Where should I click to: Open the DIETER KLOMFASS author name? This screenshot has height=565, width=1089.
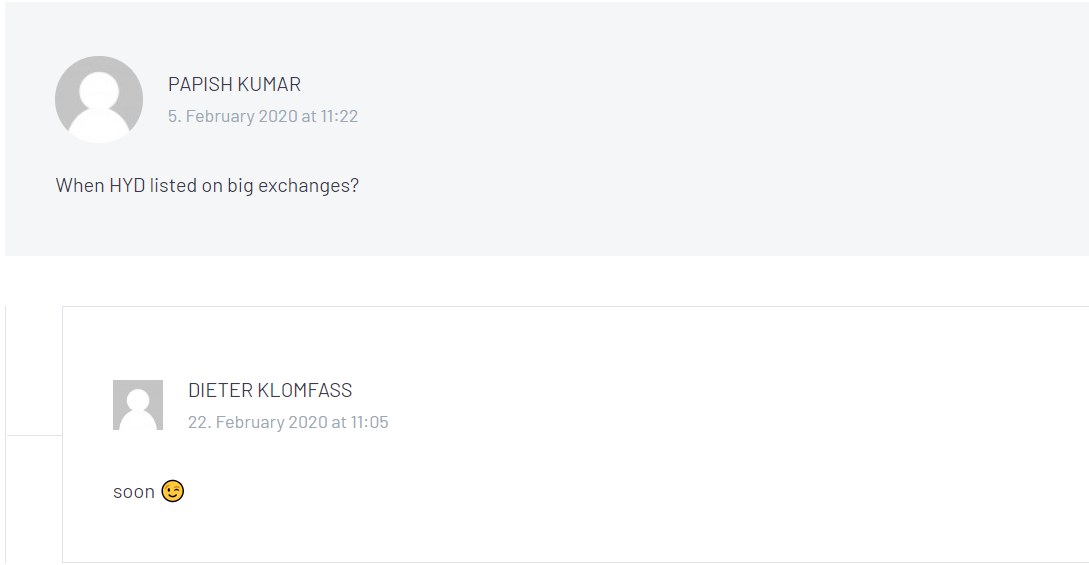[270, 390]
